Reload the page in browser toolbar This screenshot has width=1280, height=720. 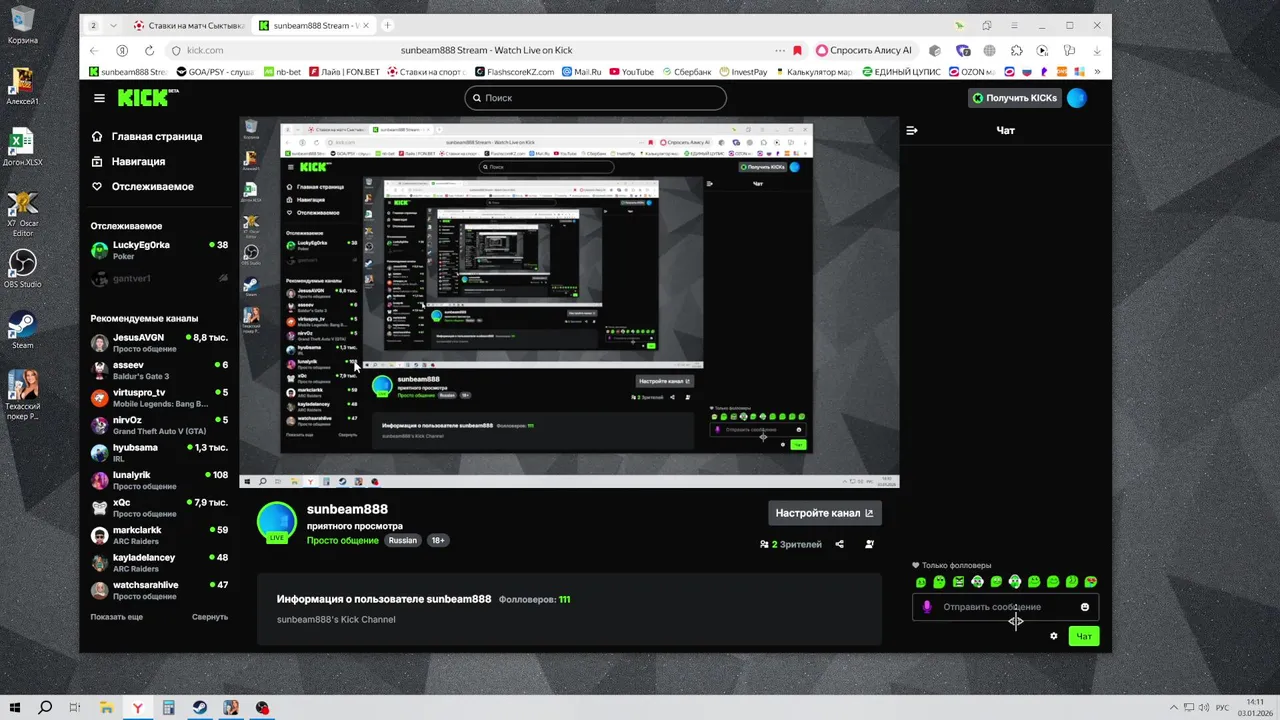tap(149, 50)
